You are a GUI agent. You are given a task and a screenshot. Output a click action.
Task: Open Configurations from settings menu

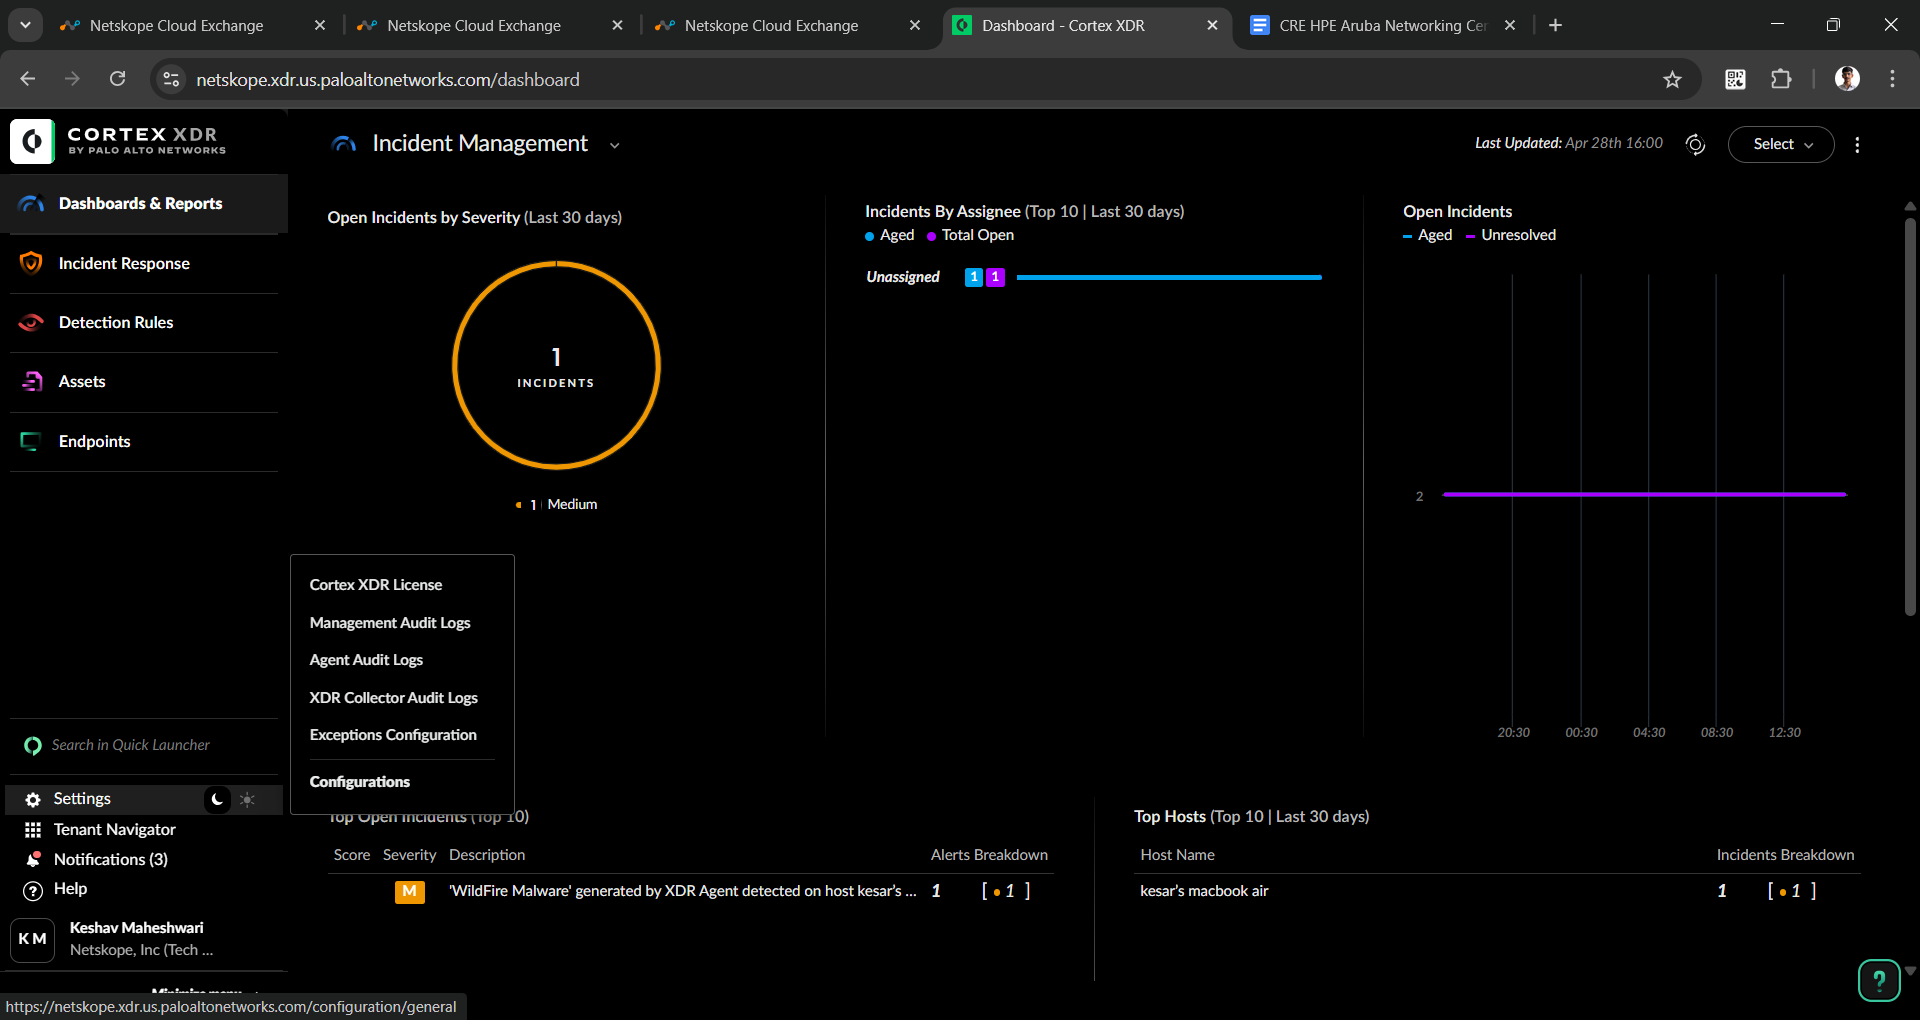(359, 782)
